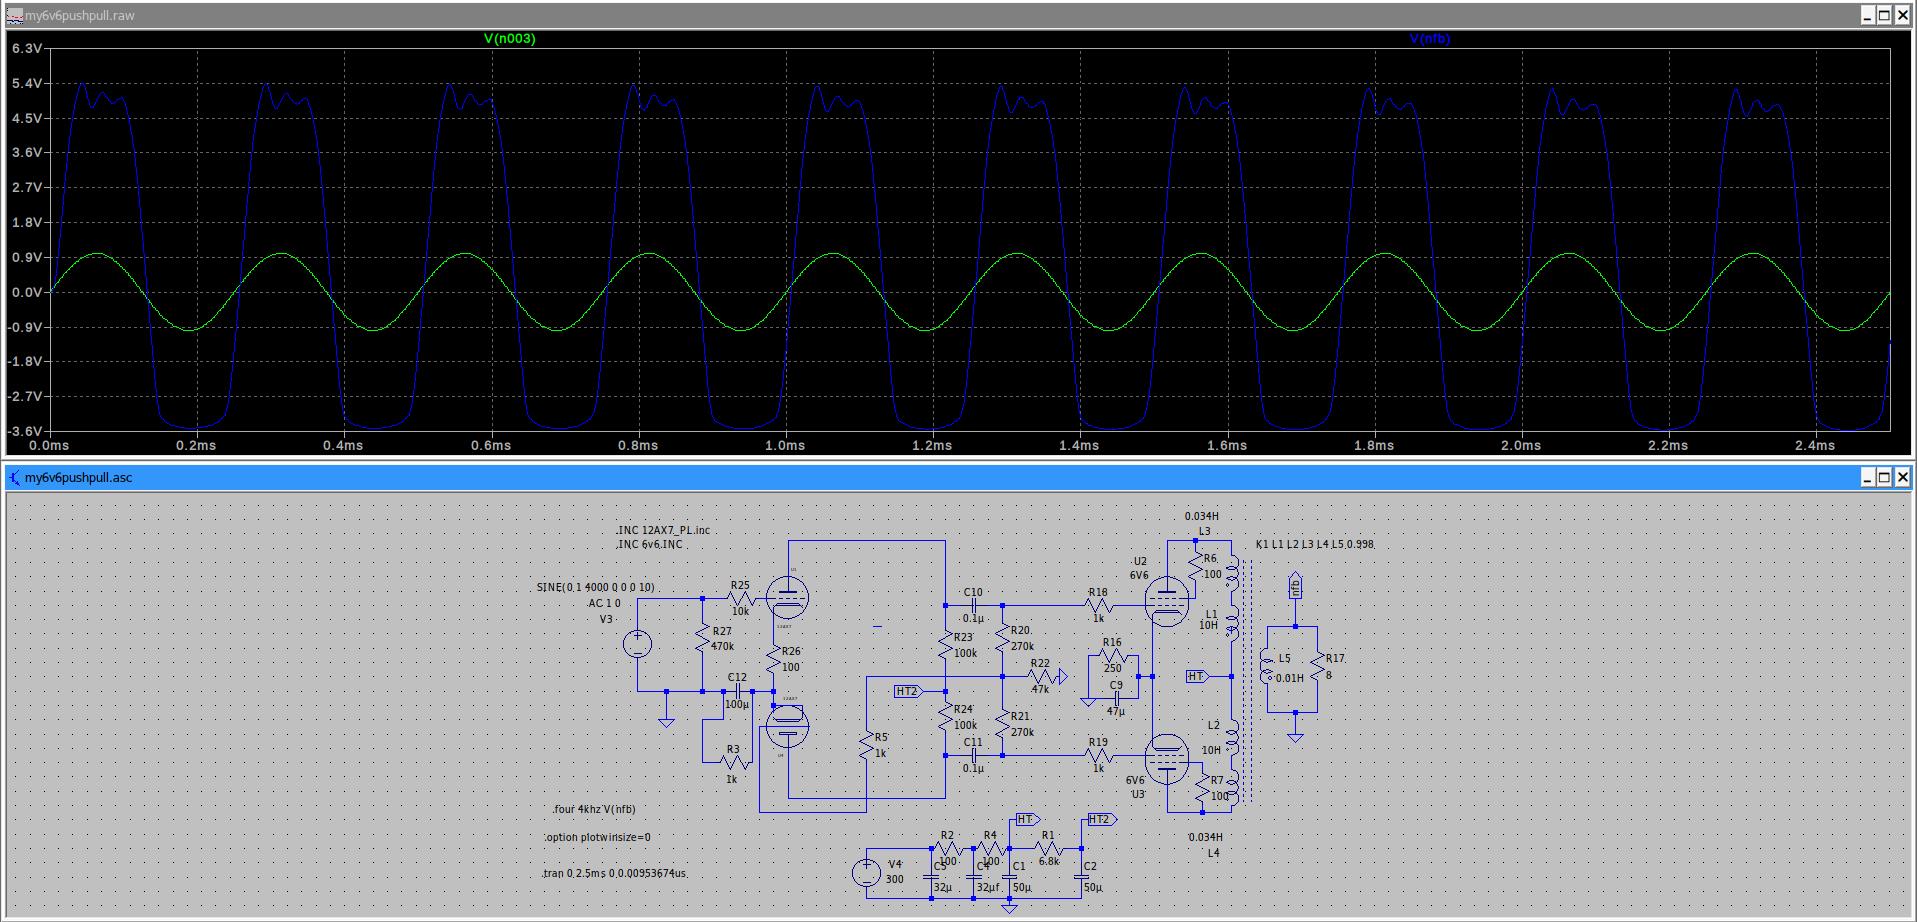Select resistor R20 270k symbol
The height and width of the screenshot is (922, 1917).
pos(1002,638)
